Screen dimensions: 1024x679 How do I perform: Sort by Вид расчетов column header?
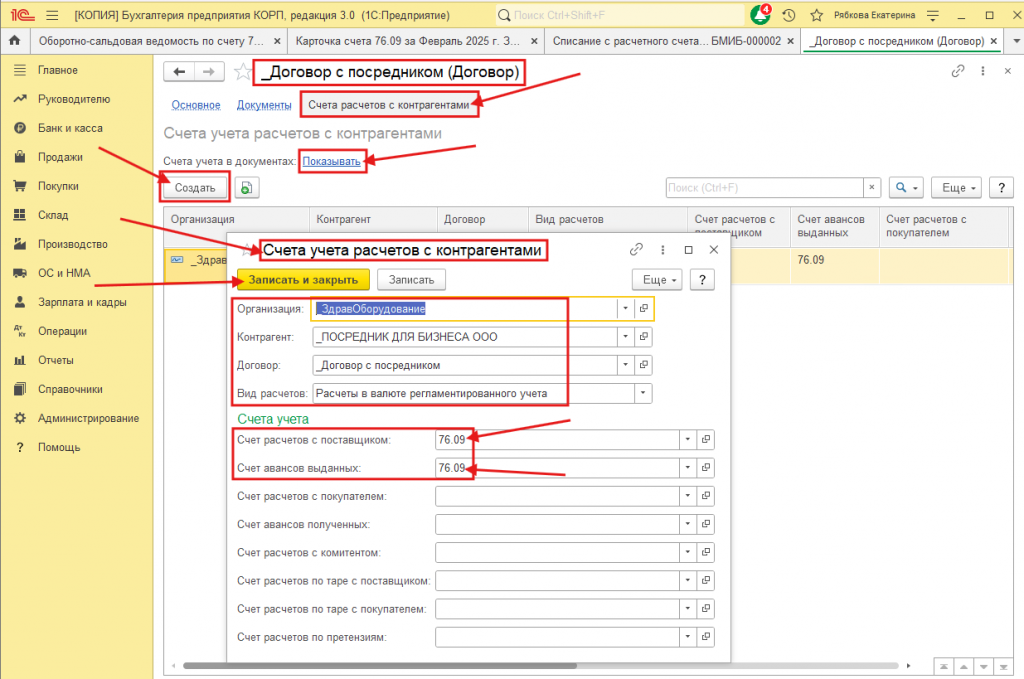[607, 226]
